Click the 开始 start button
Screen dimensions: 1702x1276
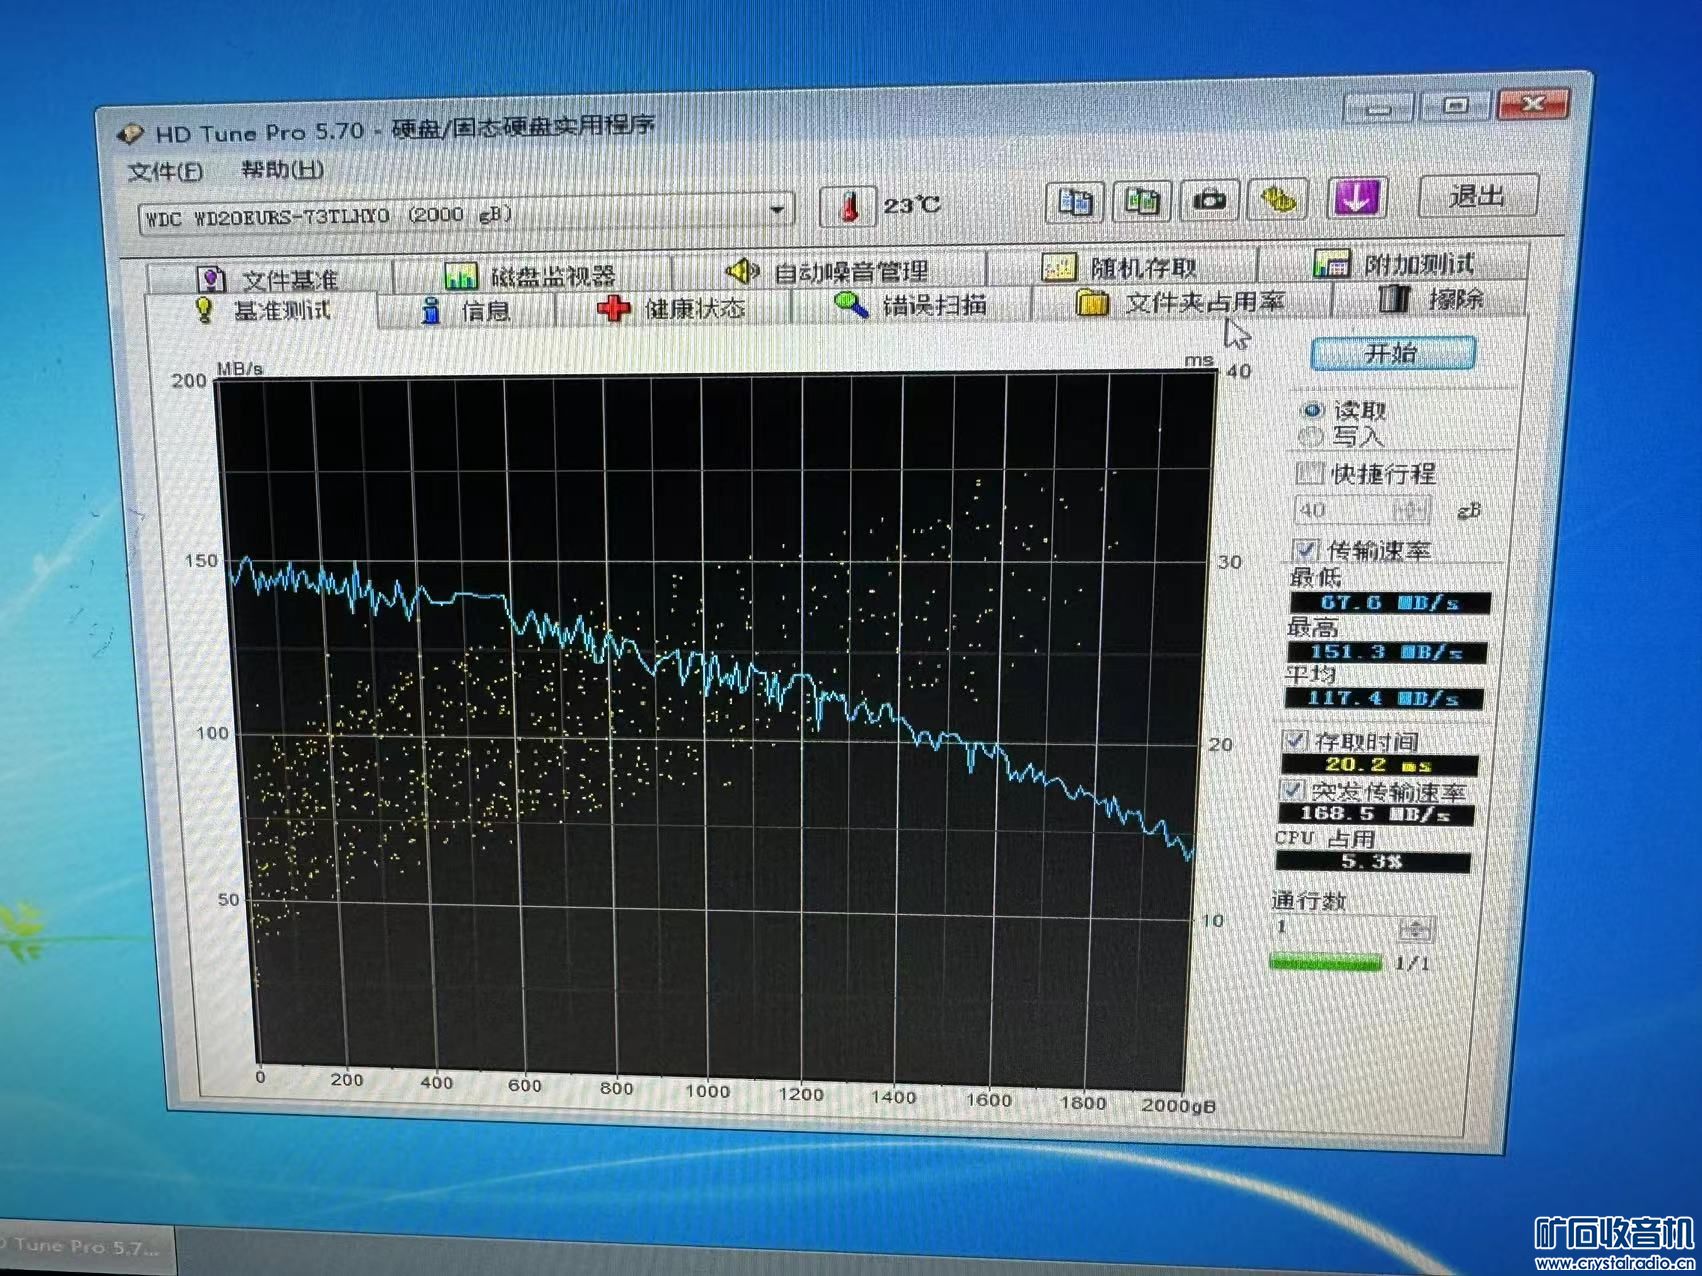point(1392,353)
